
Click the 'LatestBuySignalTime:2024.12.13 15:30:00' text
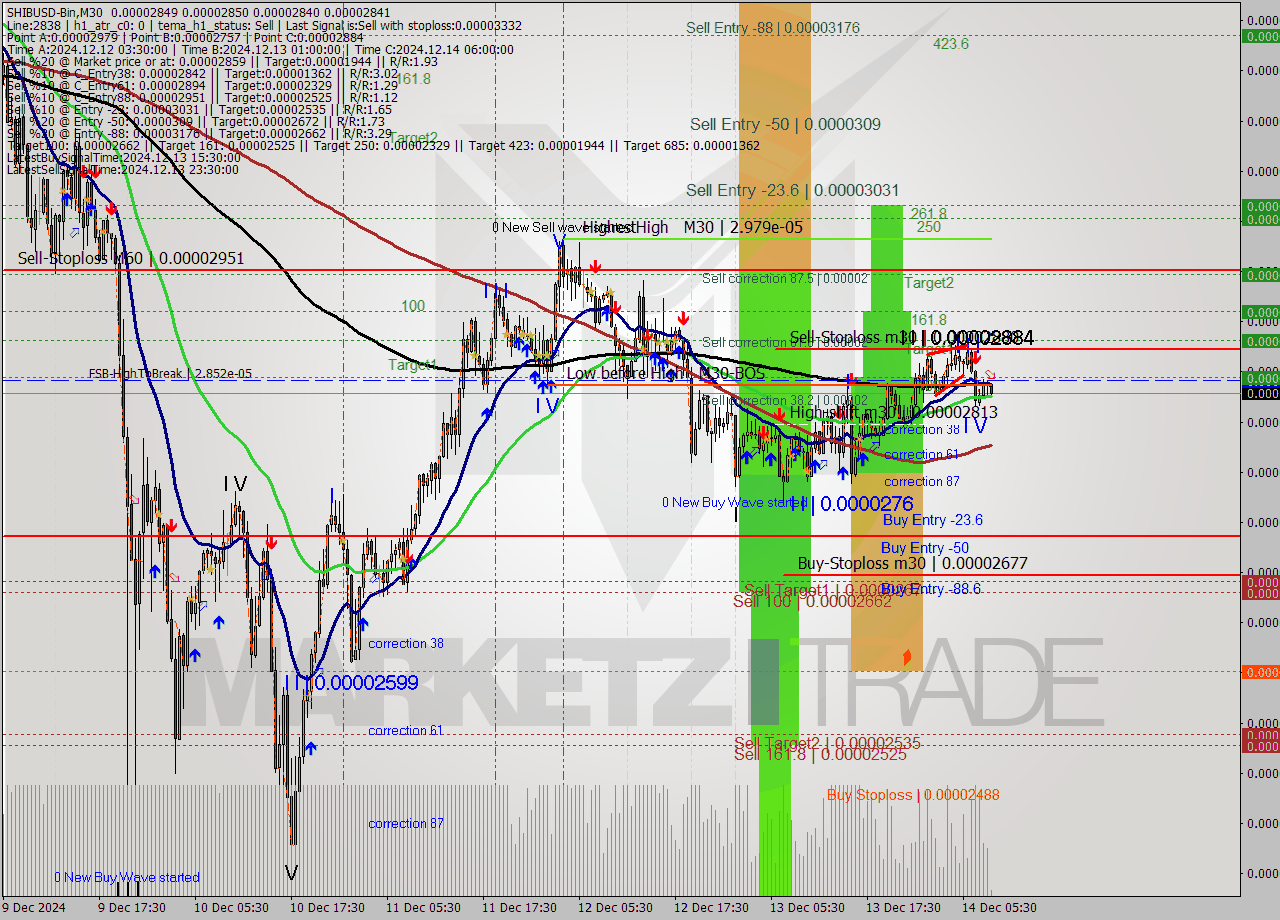(x=123, y=158)
